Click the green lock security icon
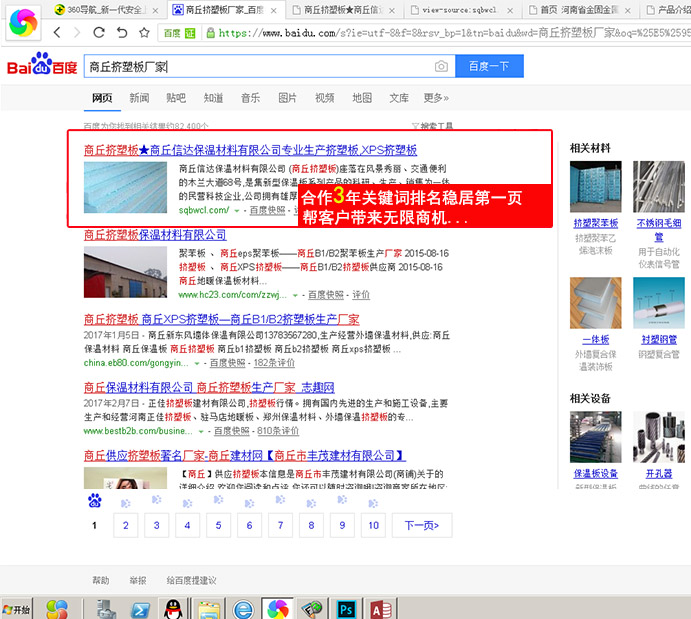This screenshot has width=691, height=619. coord(211,33)
